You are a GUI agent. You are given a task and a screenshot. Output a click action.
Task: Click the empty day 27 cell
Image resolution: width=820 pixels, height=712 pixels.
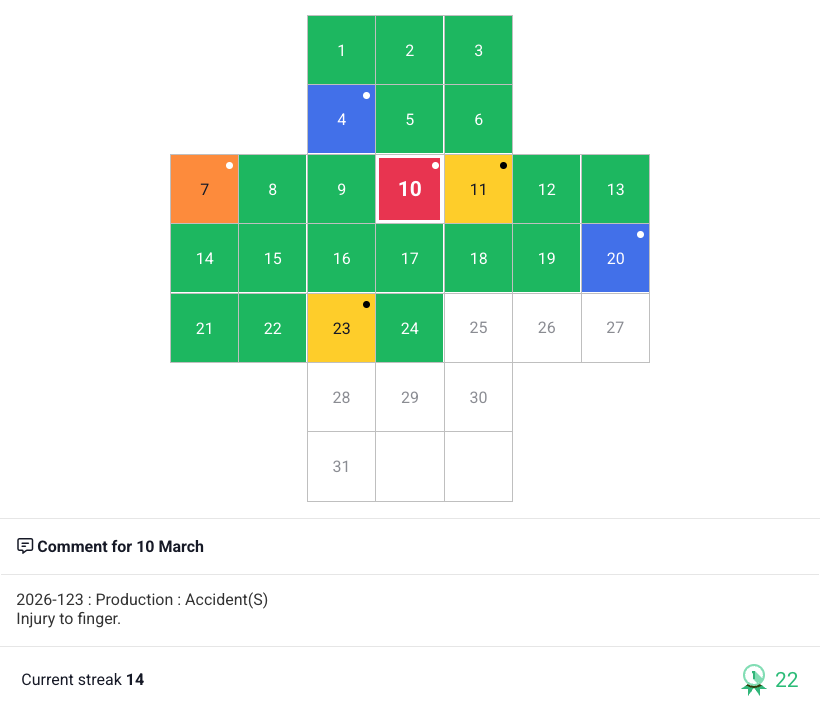(x=615, y=328)
